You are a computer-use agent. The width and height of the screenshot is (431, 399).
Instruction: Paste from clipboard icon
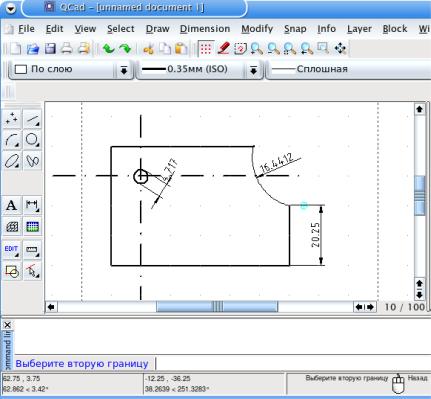tap(181, 49)
